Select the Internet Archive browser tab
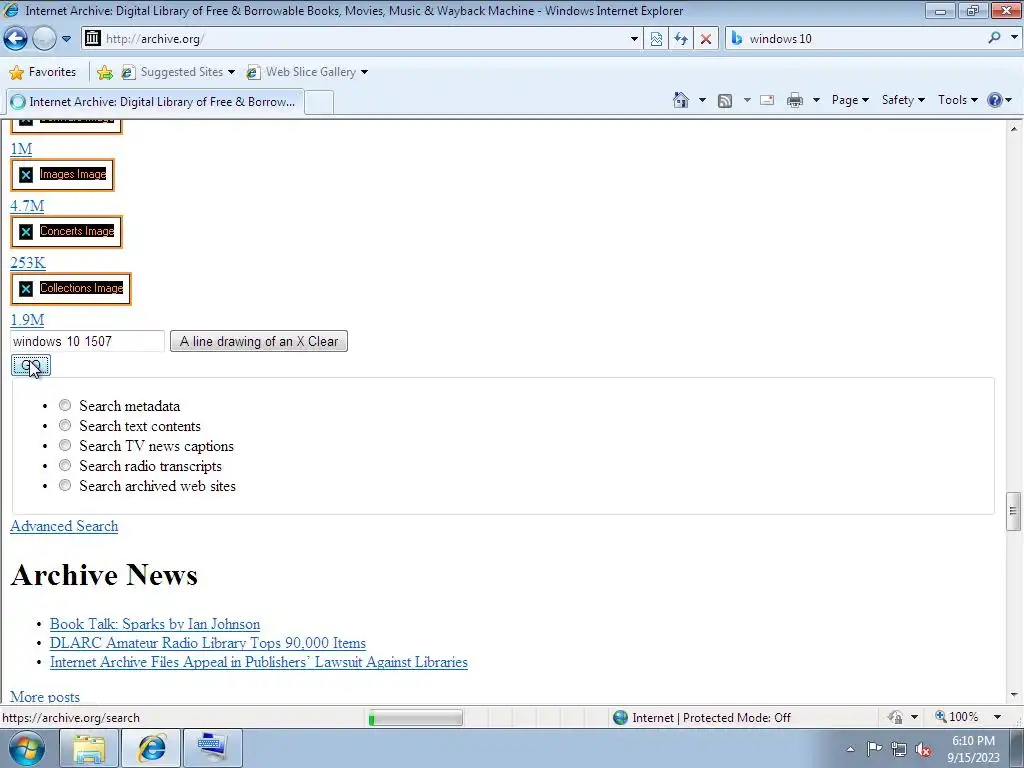 [x=155, y=102]
